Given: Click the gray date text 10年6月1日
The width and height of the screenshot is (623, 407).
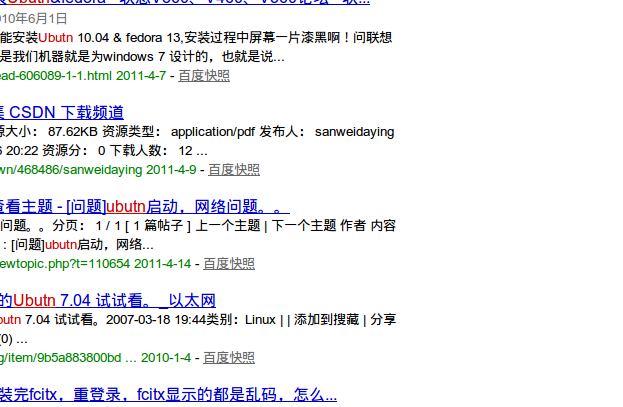Looking at the screenshot, I should click(x=33, y=19).
